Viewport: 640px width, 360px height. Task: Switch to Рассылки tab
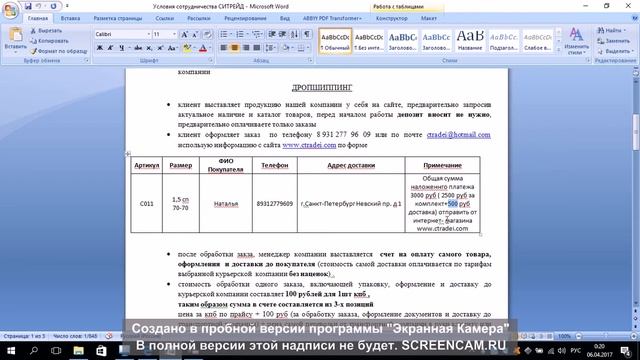(x=198, y=18)
